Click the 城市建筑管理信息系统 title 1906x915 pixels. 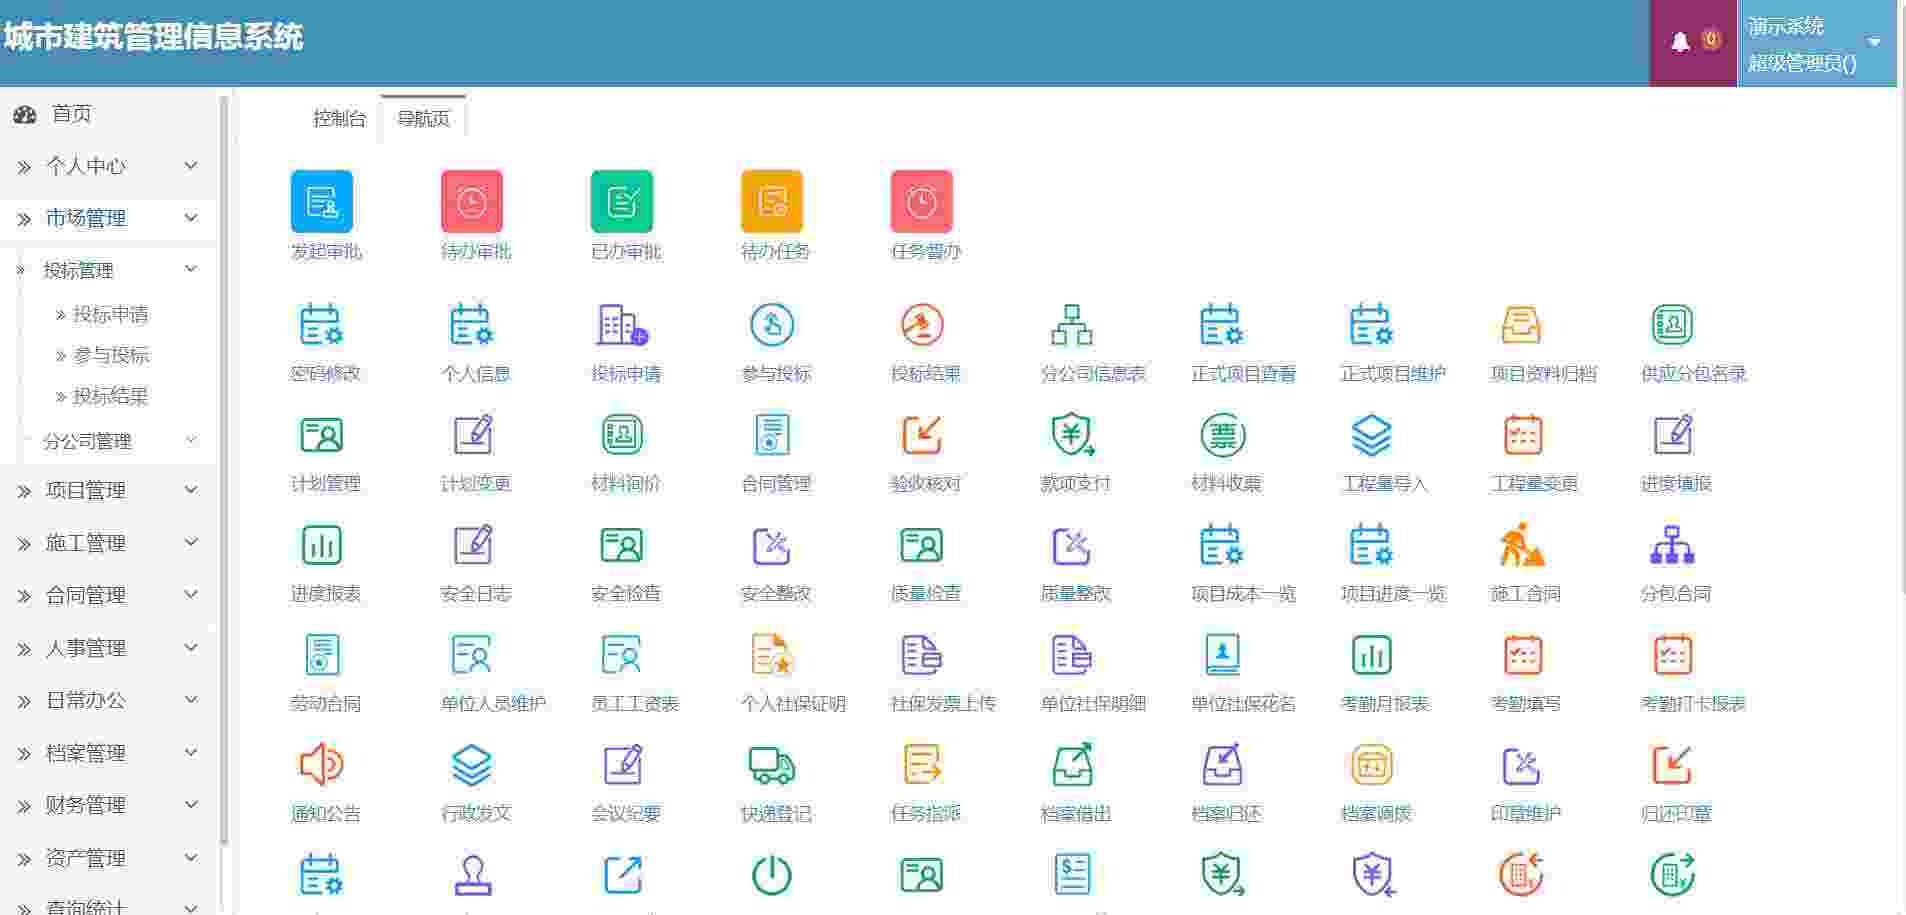pyautogui.click(x=153, y=37)
